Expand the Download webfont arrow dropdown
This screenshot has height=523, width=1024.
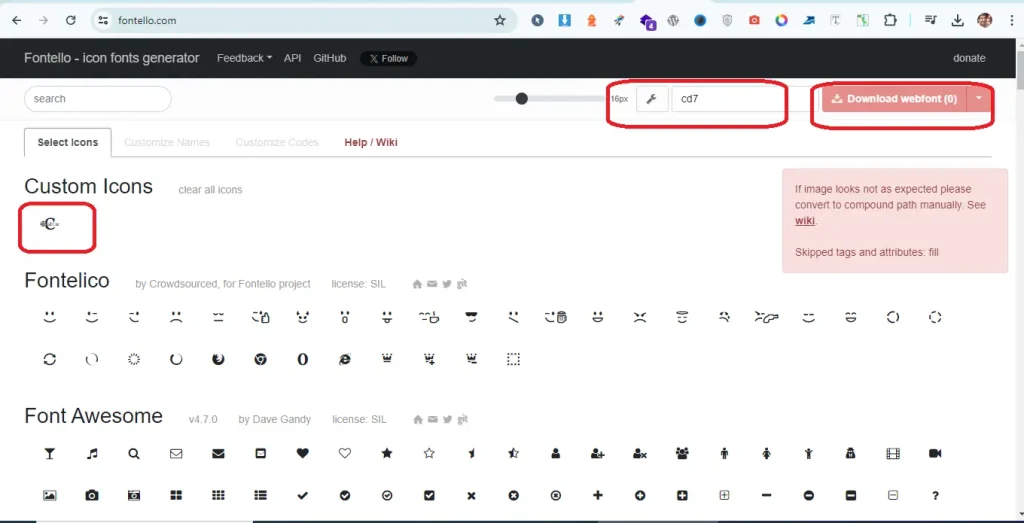coord(978,99)
